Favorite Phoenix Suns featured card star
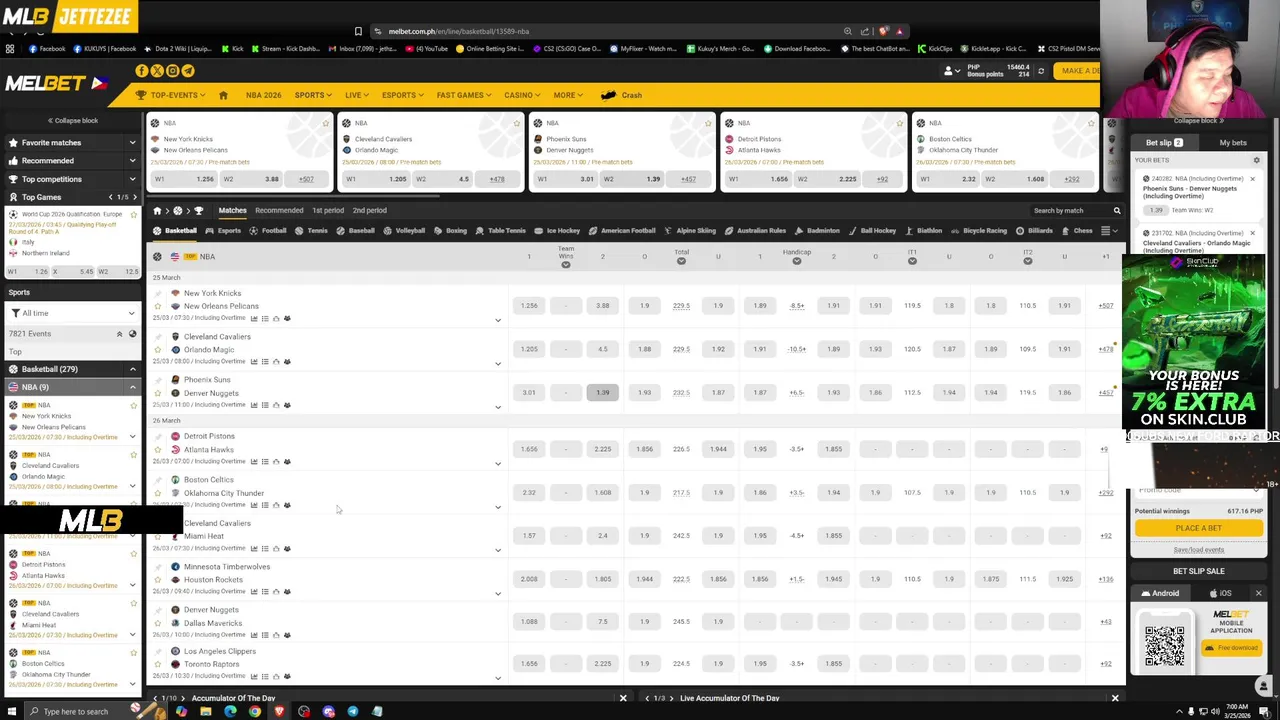The width and height of the screenshot is (1280, 720). pyautogui.click(x=708, y=123)
